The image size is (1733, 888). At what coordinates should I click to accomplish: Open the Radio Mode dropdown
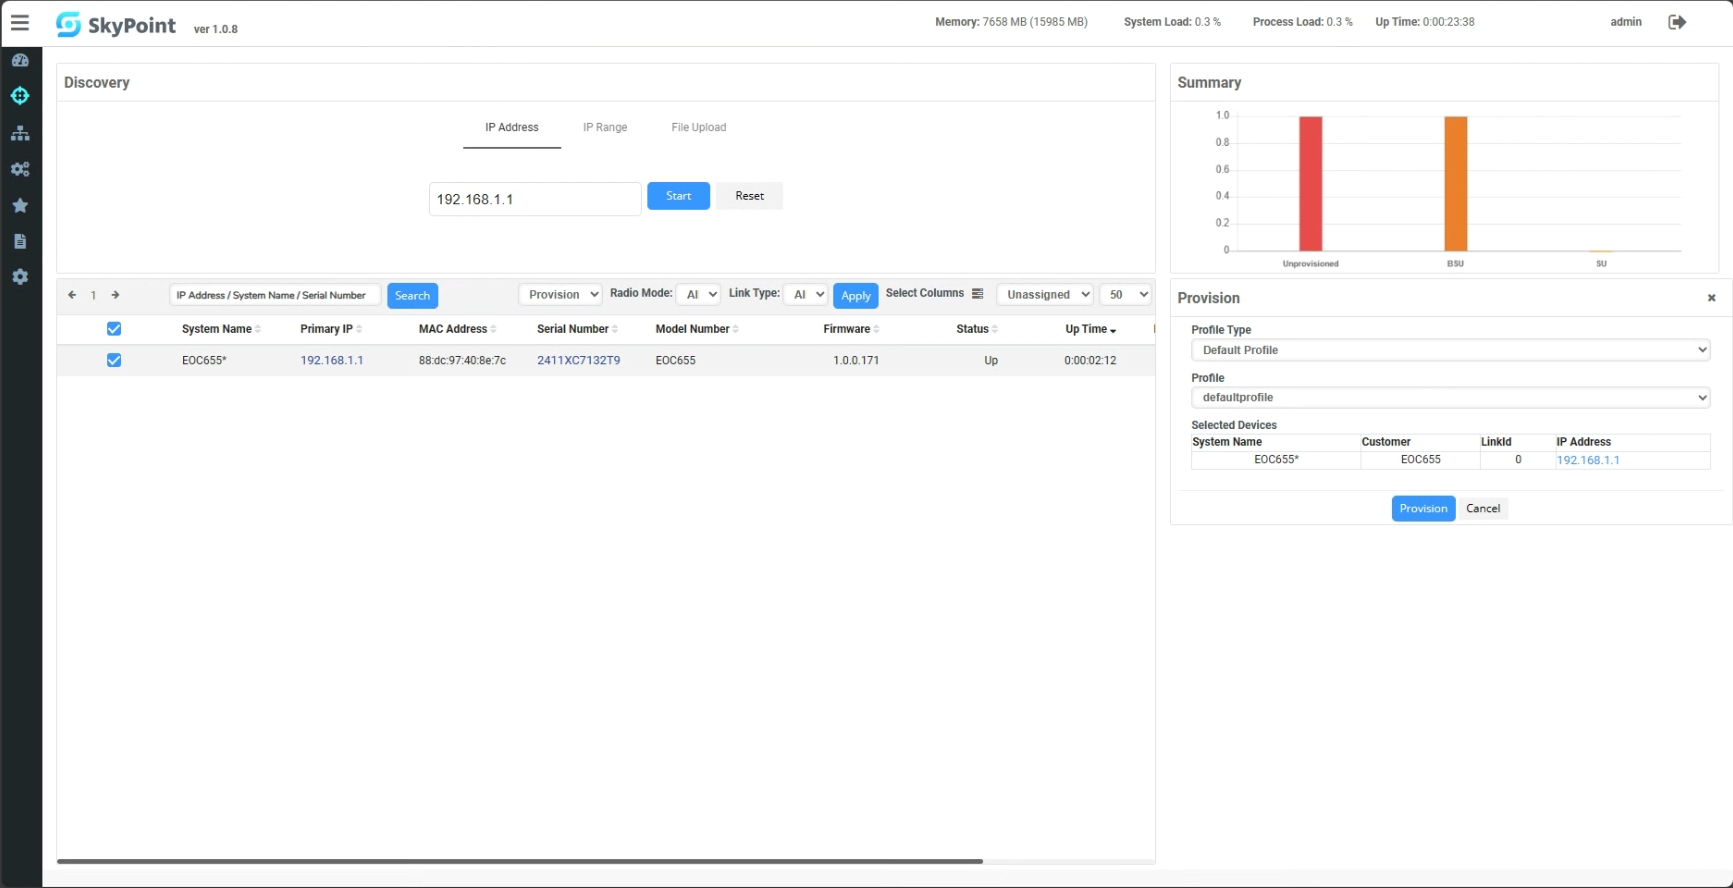[698, 295]
